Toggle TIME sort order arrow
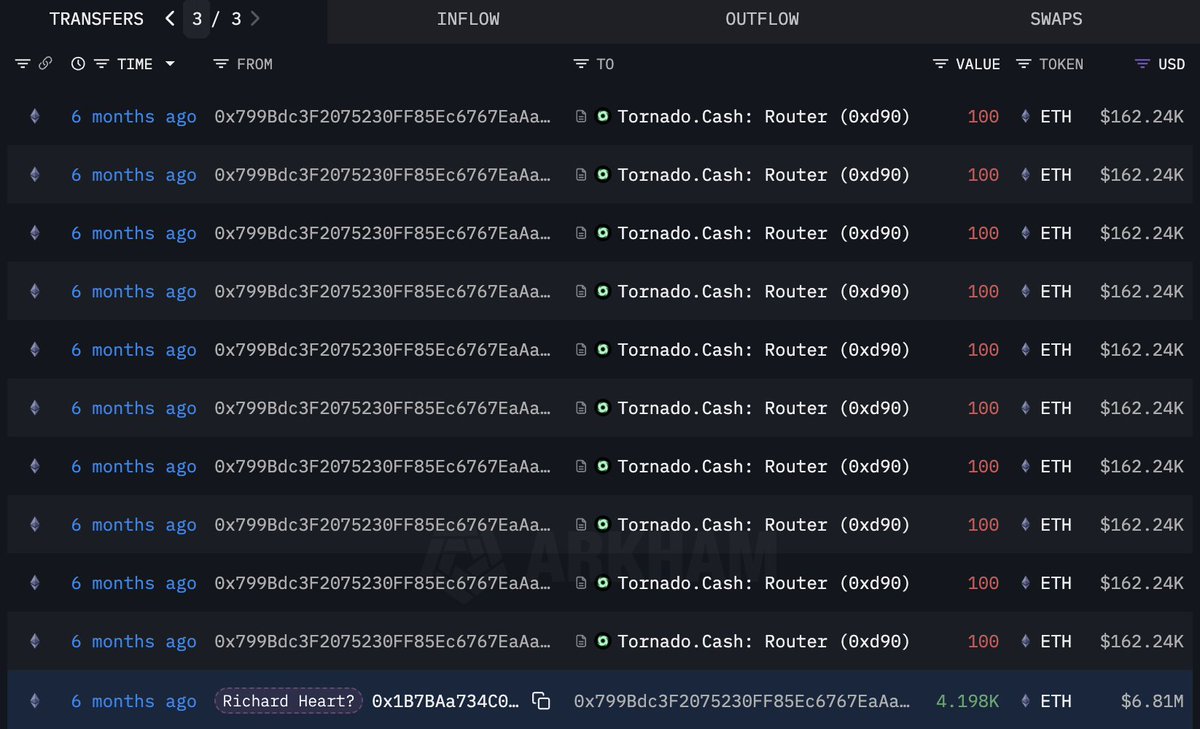Image resolution: width=1200 pixels, height=729 pixels. coord(170,64)
